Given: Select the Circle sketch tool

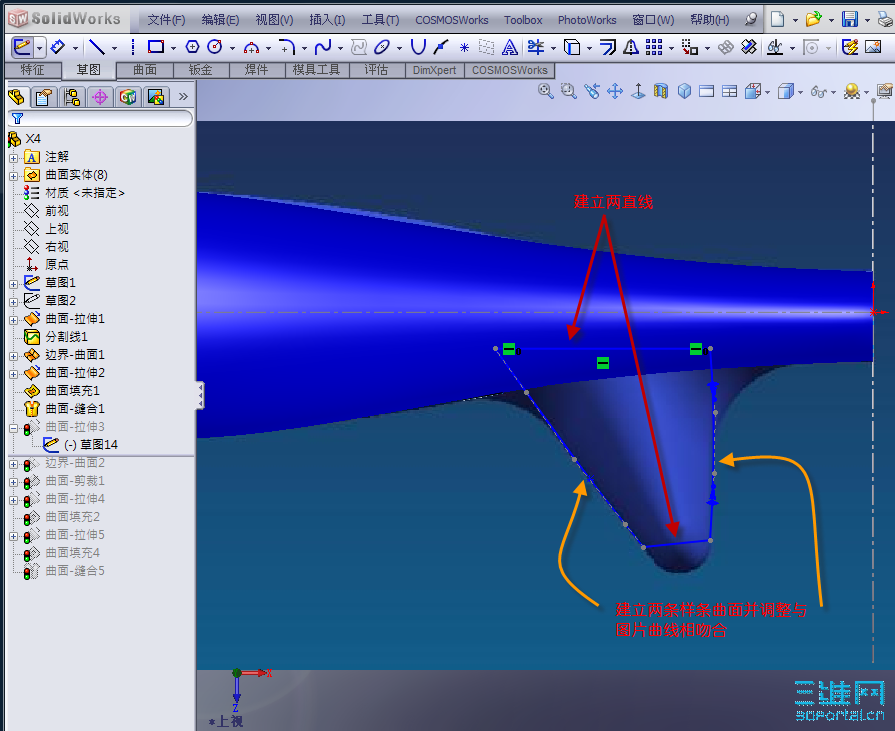Looking at the screenshot, I should click(215, 47).
